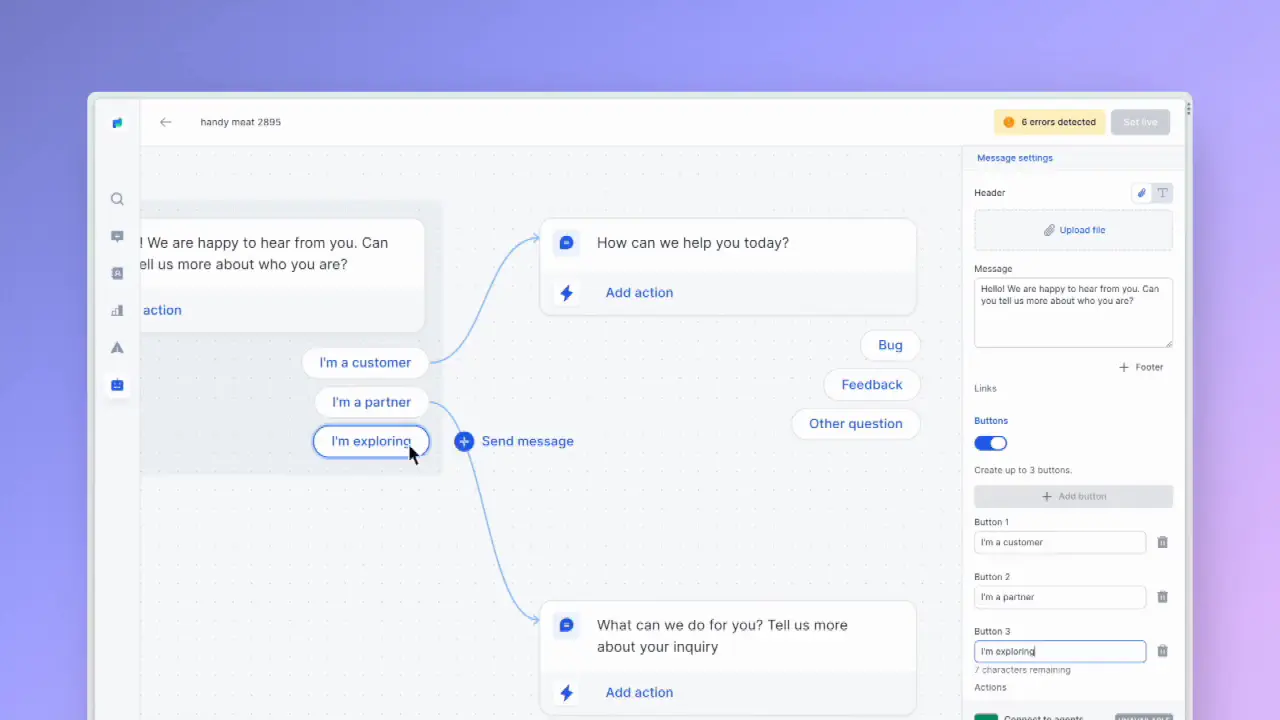Open the search icon in the sidebar
1280x720 pixels.
tap(117, 199)
